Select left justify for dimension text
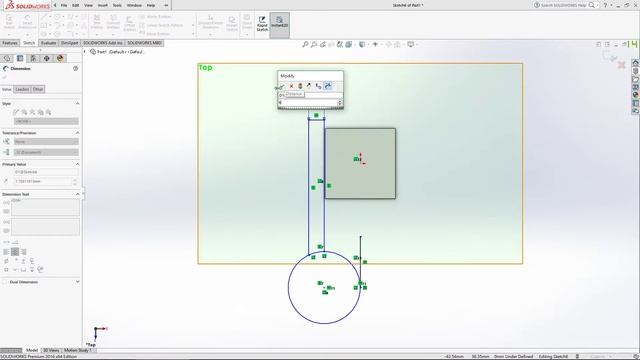 point(6,252)
